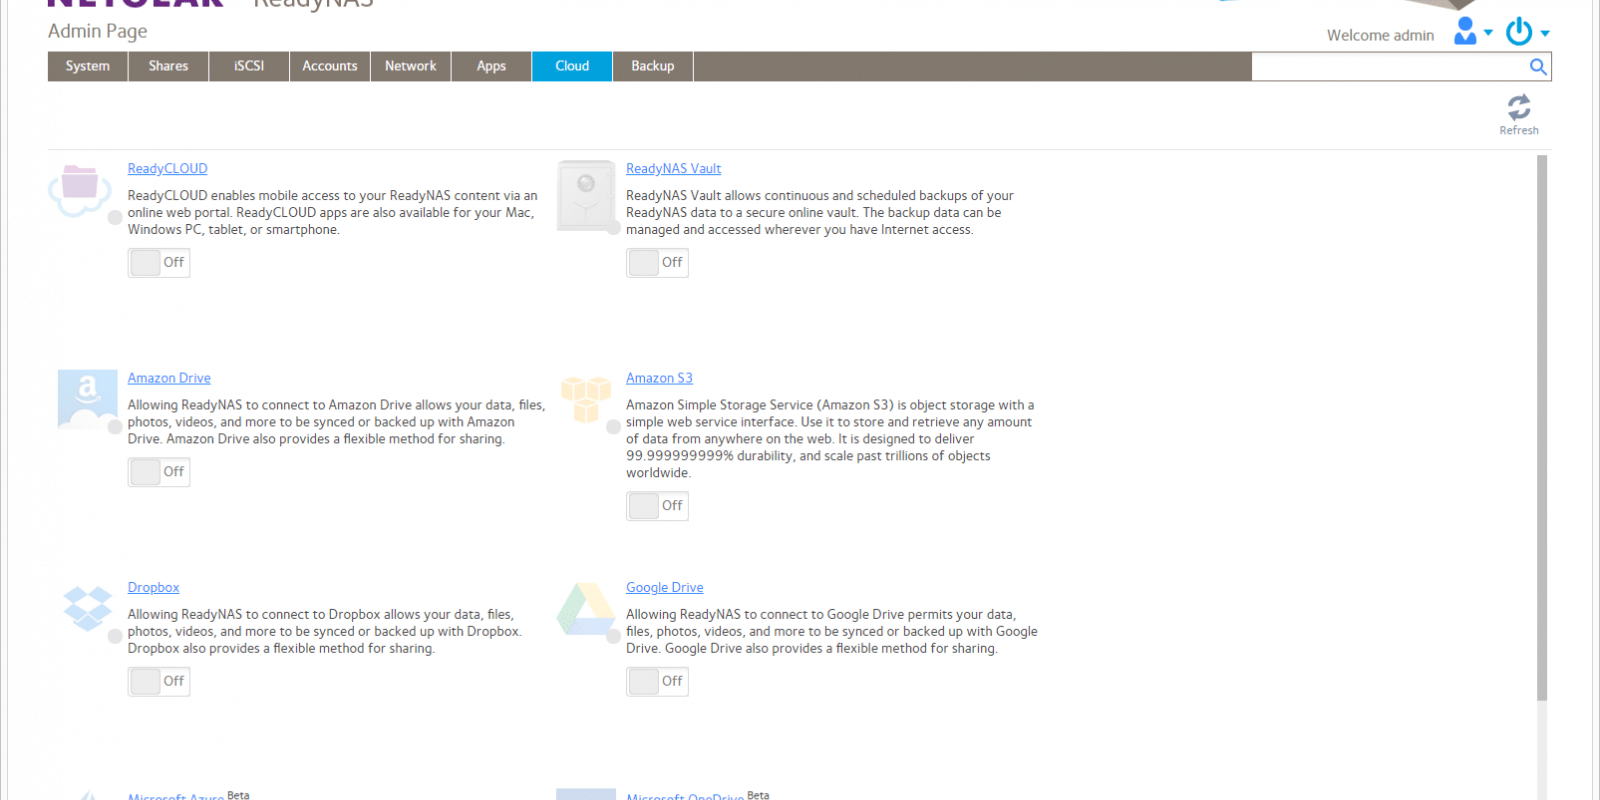Open the admin user profile icon
The image size is (1600, 800).
point(1465,31)
